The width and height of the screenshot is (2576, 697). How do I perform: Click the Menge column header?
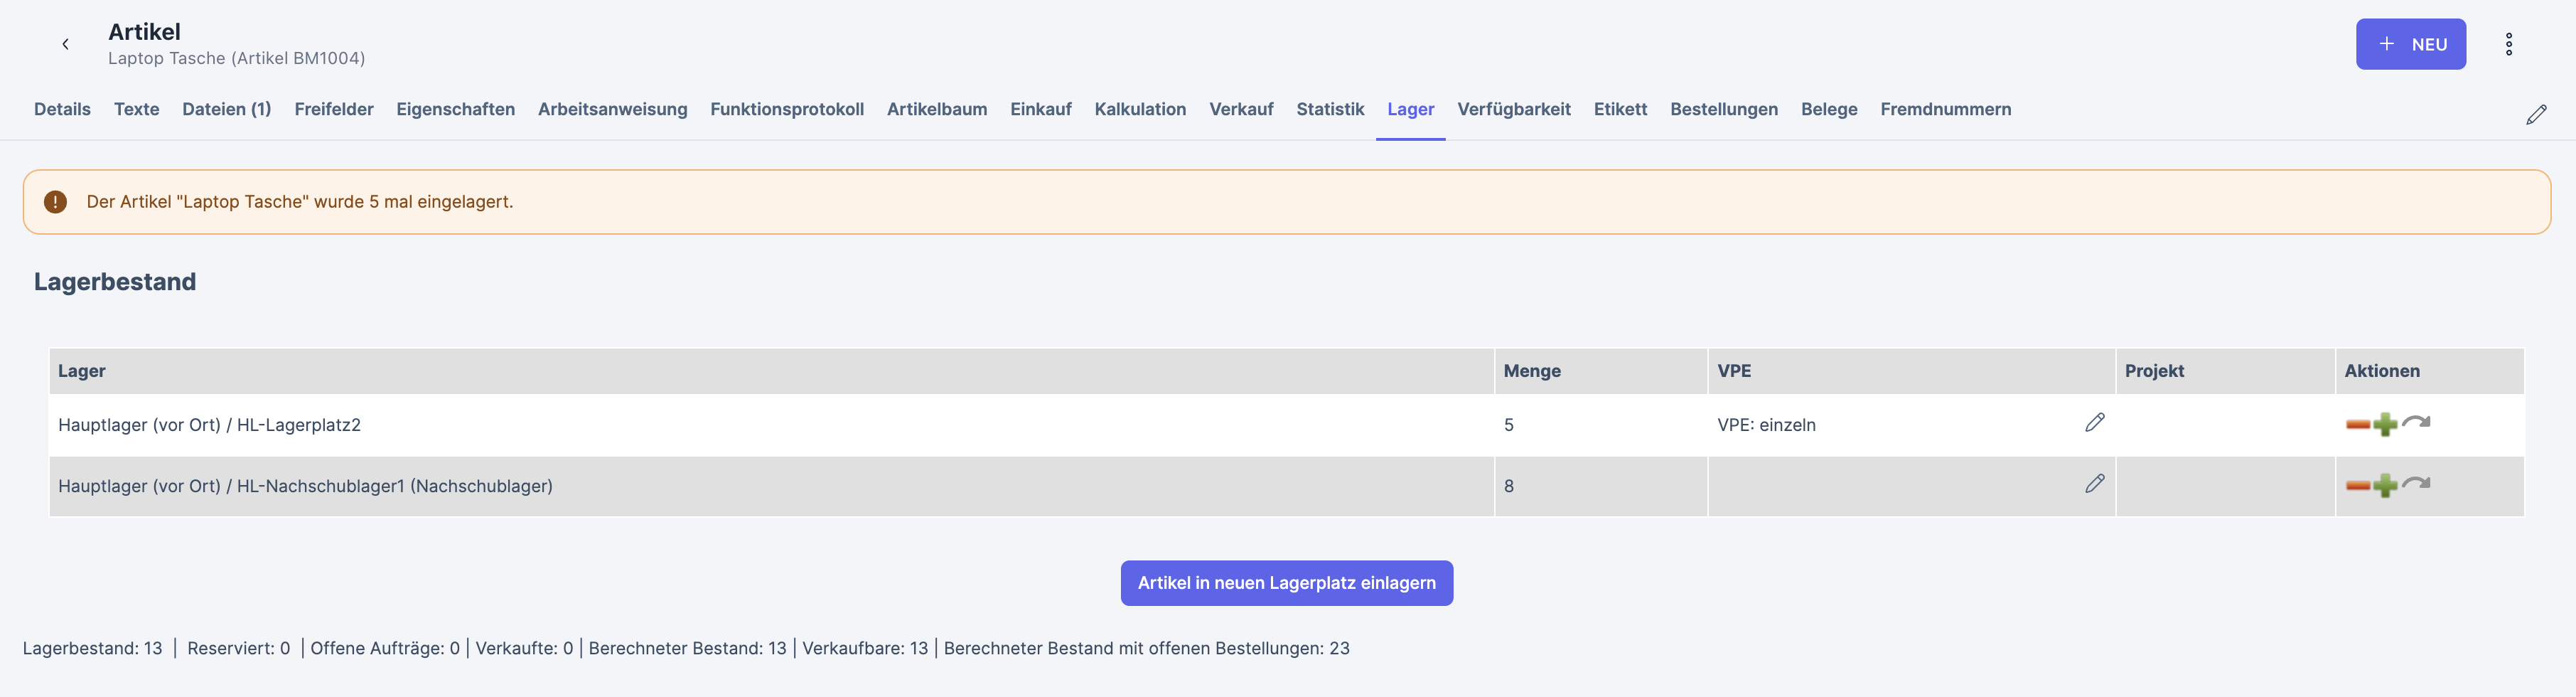(1531, 371)
